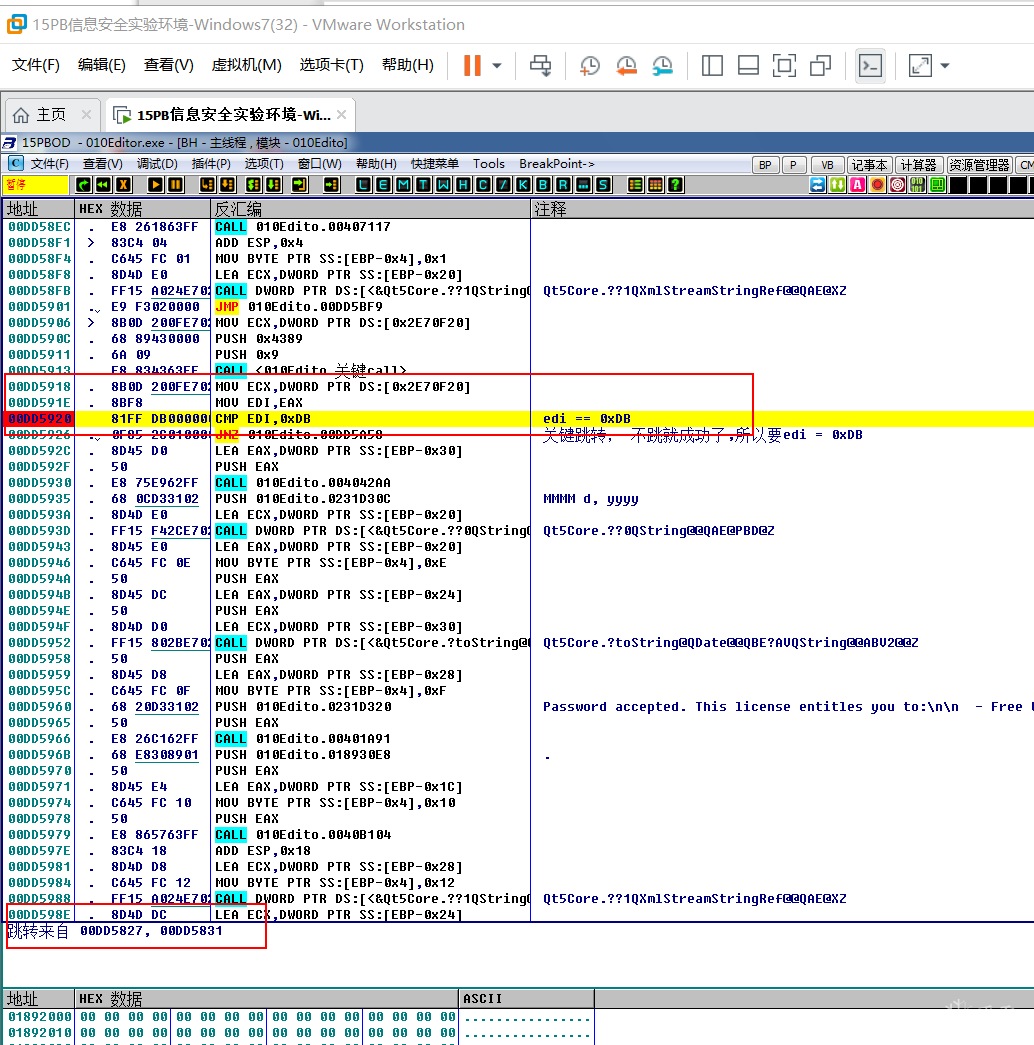Click the blue swap arrows plugin icon
The image size is (1034, 1045).
pos(817,185)
